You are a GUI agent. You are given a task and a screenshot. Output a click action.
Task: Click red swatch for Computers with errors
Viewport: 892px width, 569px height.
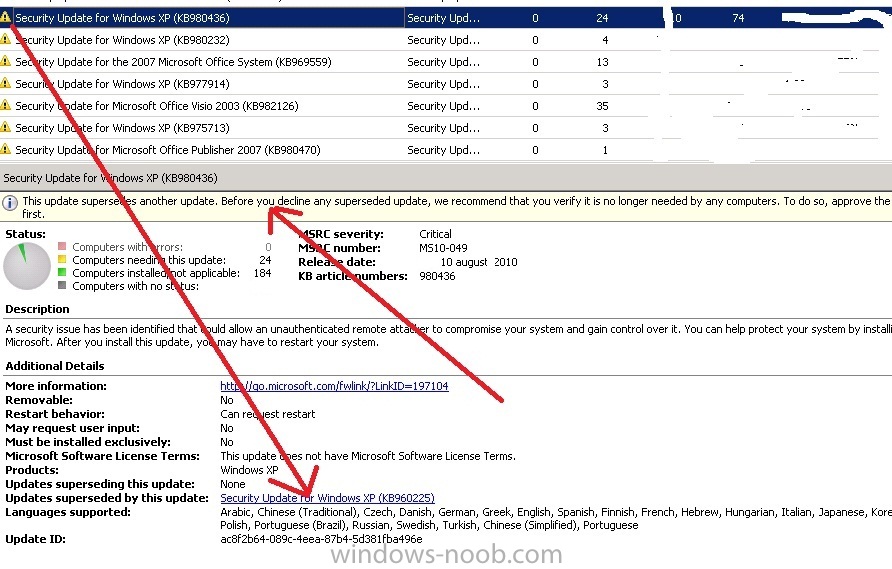pyautogui.click(x=62, y=246)
